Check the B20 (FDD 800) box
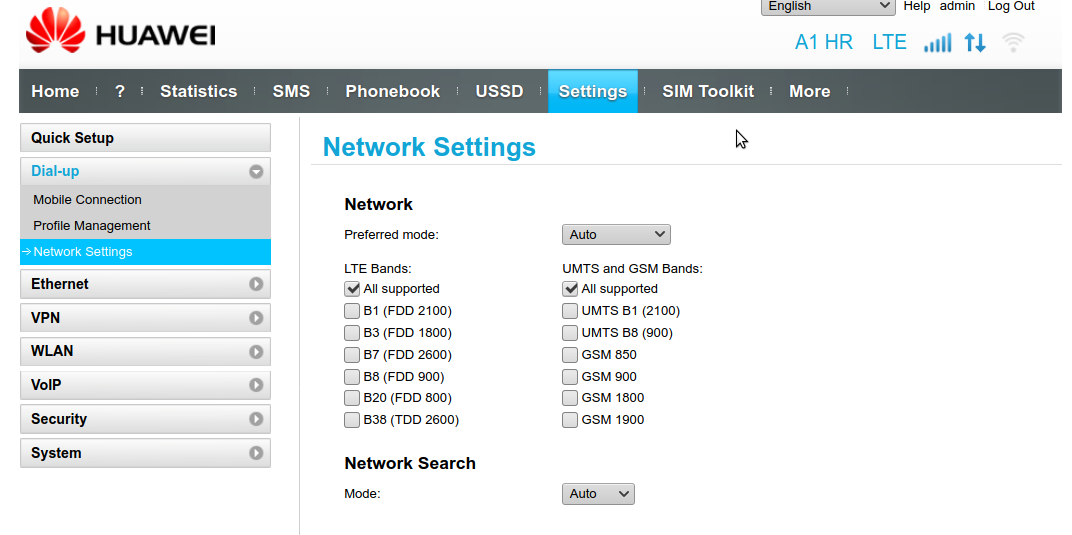This screenshot has height=535, width=1072. [x=351, y=398]
